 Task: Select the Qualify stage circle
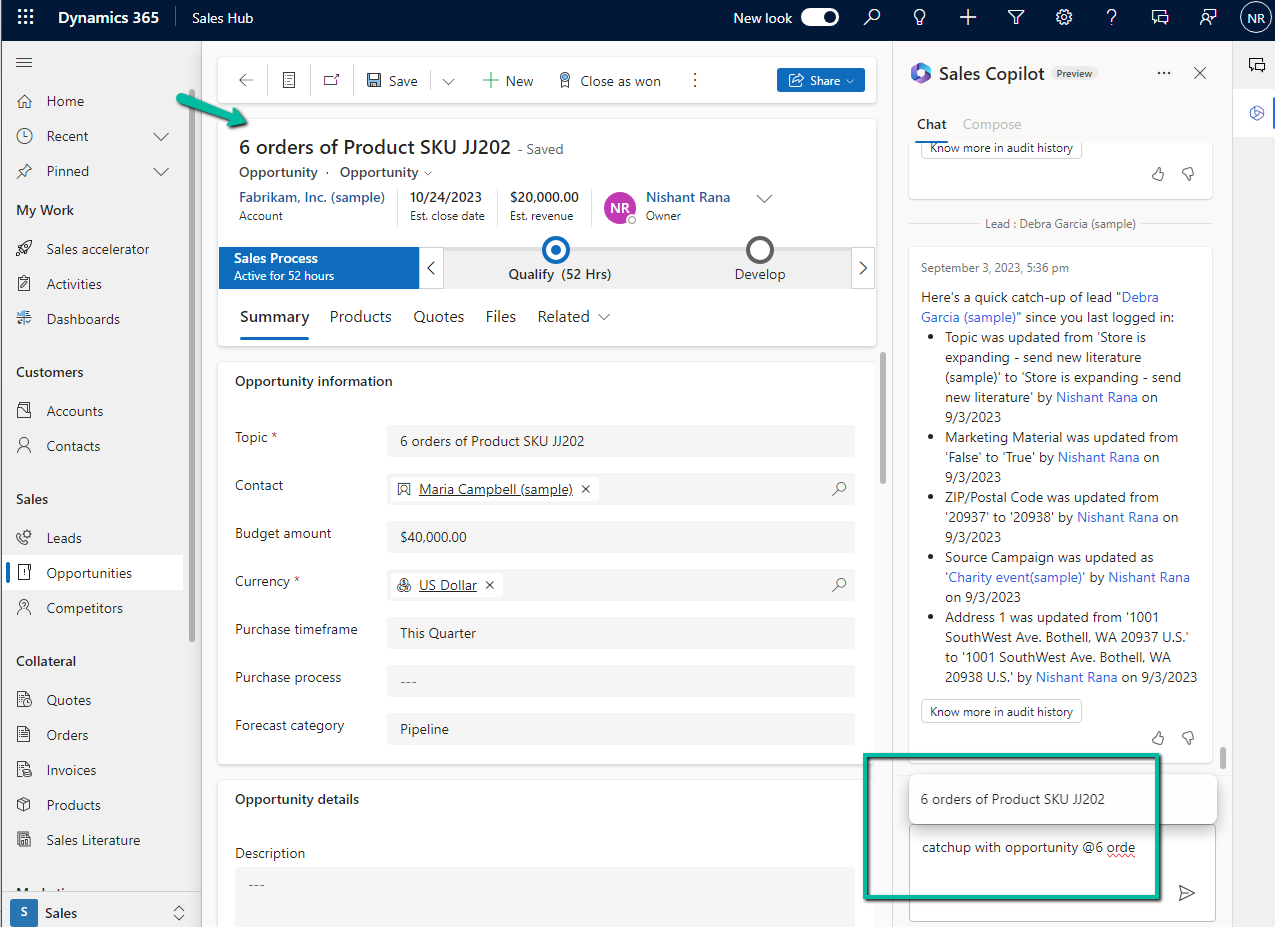tap(557, 250)
